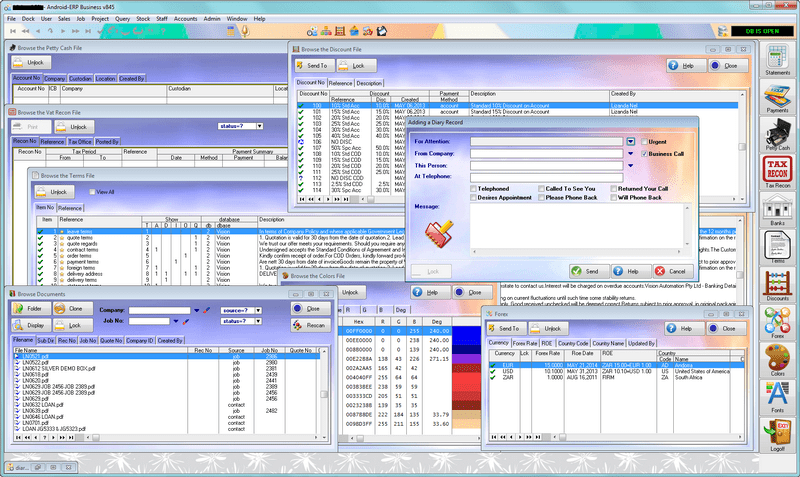The image size is (800, 477).
Task: Open Petty Cash from the sidebar
Action: 777,133
